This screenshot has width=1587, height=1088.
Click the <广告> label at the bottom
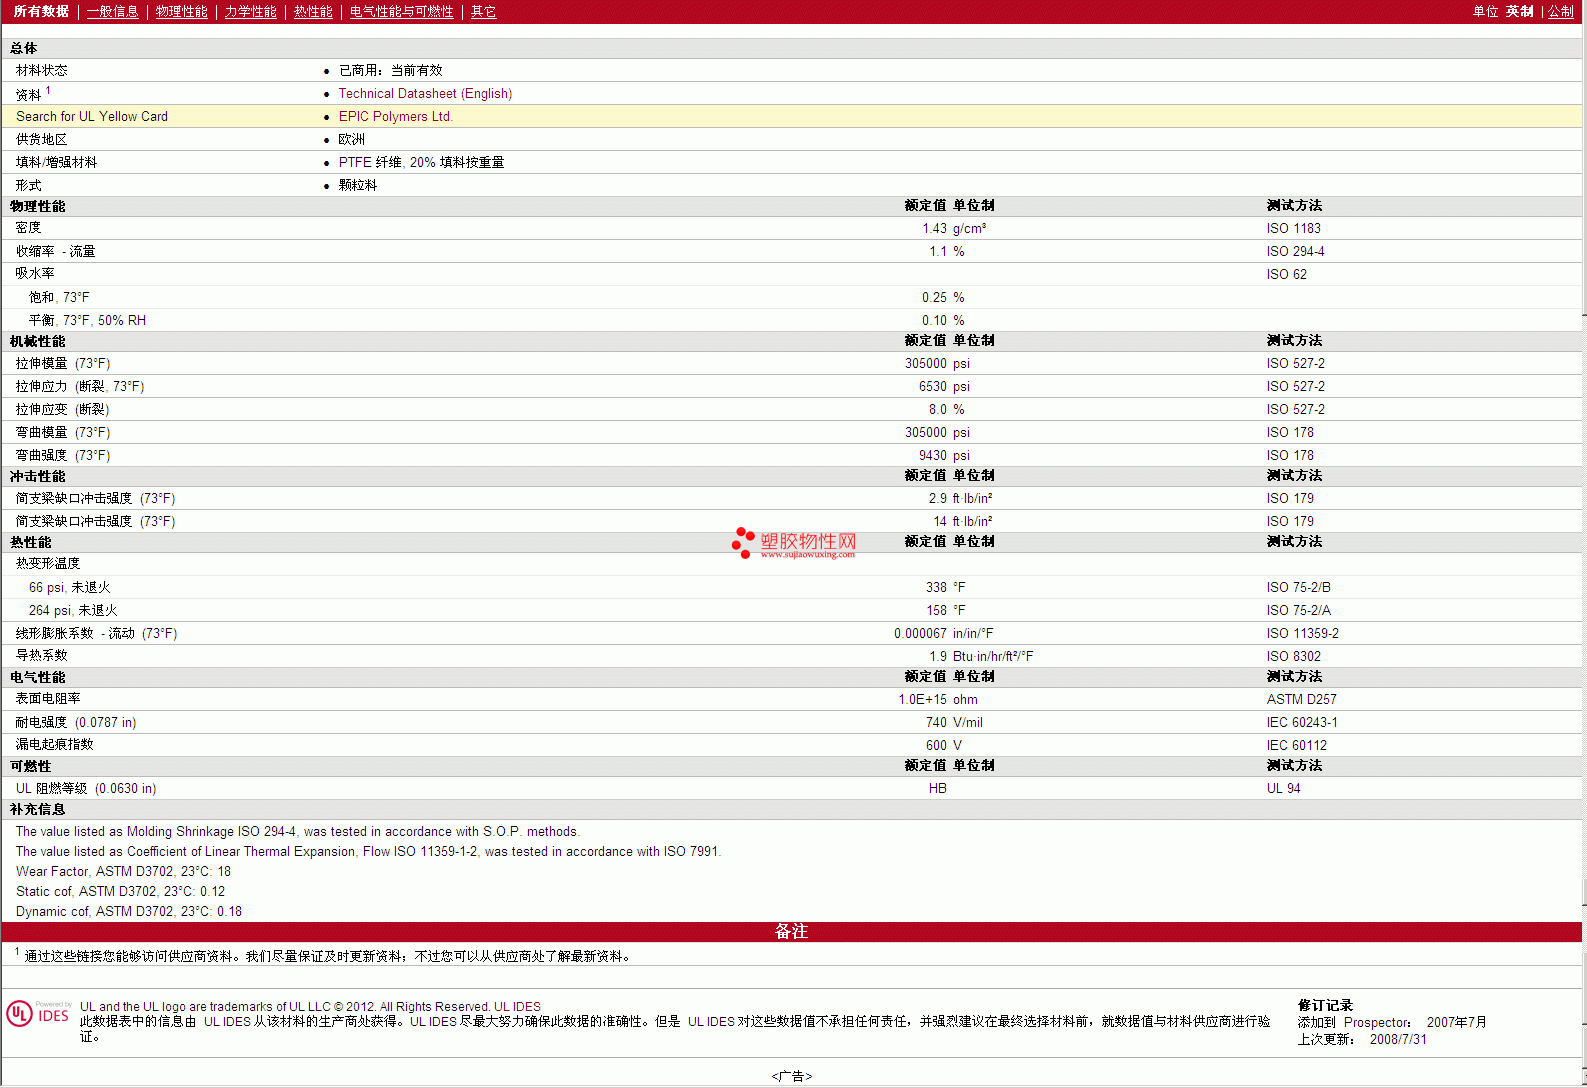pos(791,1077)
